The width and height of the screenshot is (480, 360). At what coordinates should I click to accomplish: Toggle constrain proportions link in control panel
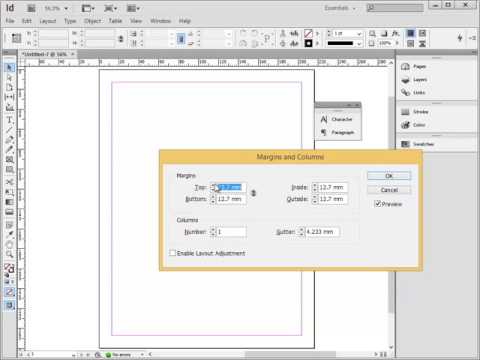[121, 39]
